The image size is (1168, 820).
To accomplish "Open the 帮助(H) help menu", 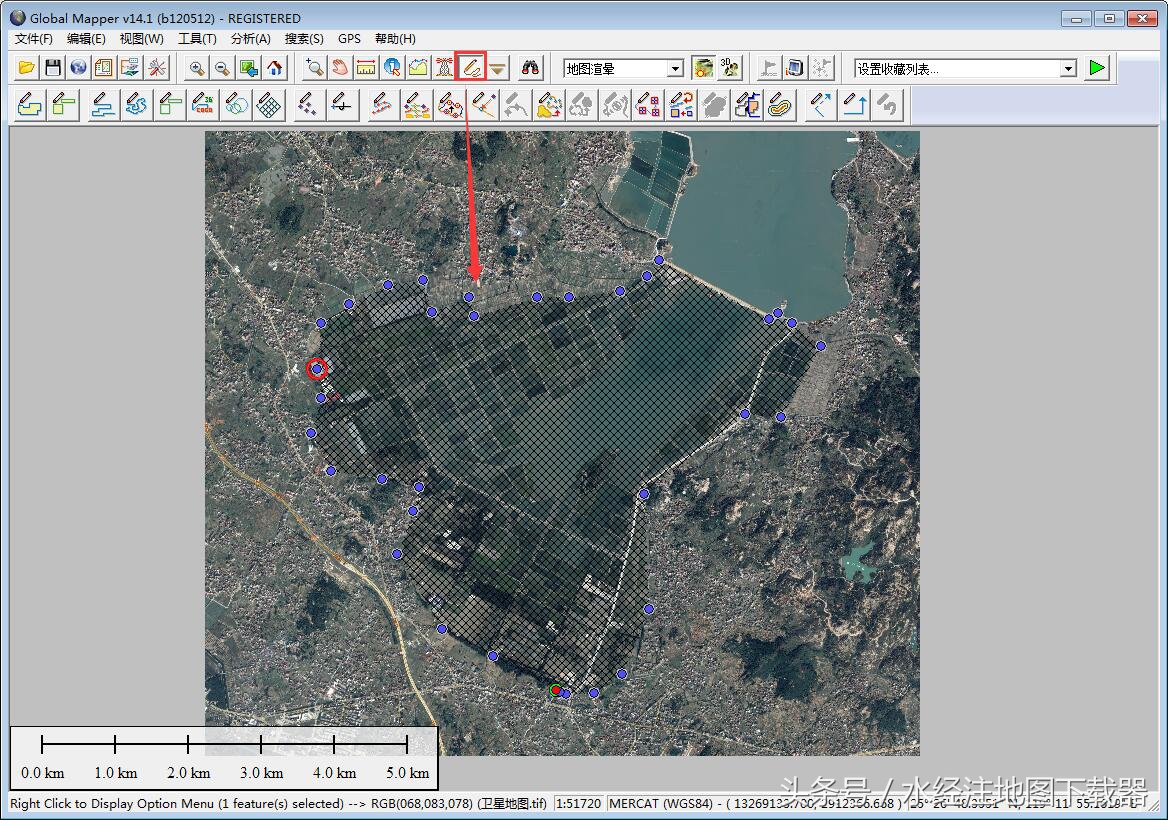I will coord(395,39).
